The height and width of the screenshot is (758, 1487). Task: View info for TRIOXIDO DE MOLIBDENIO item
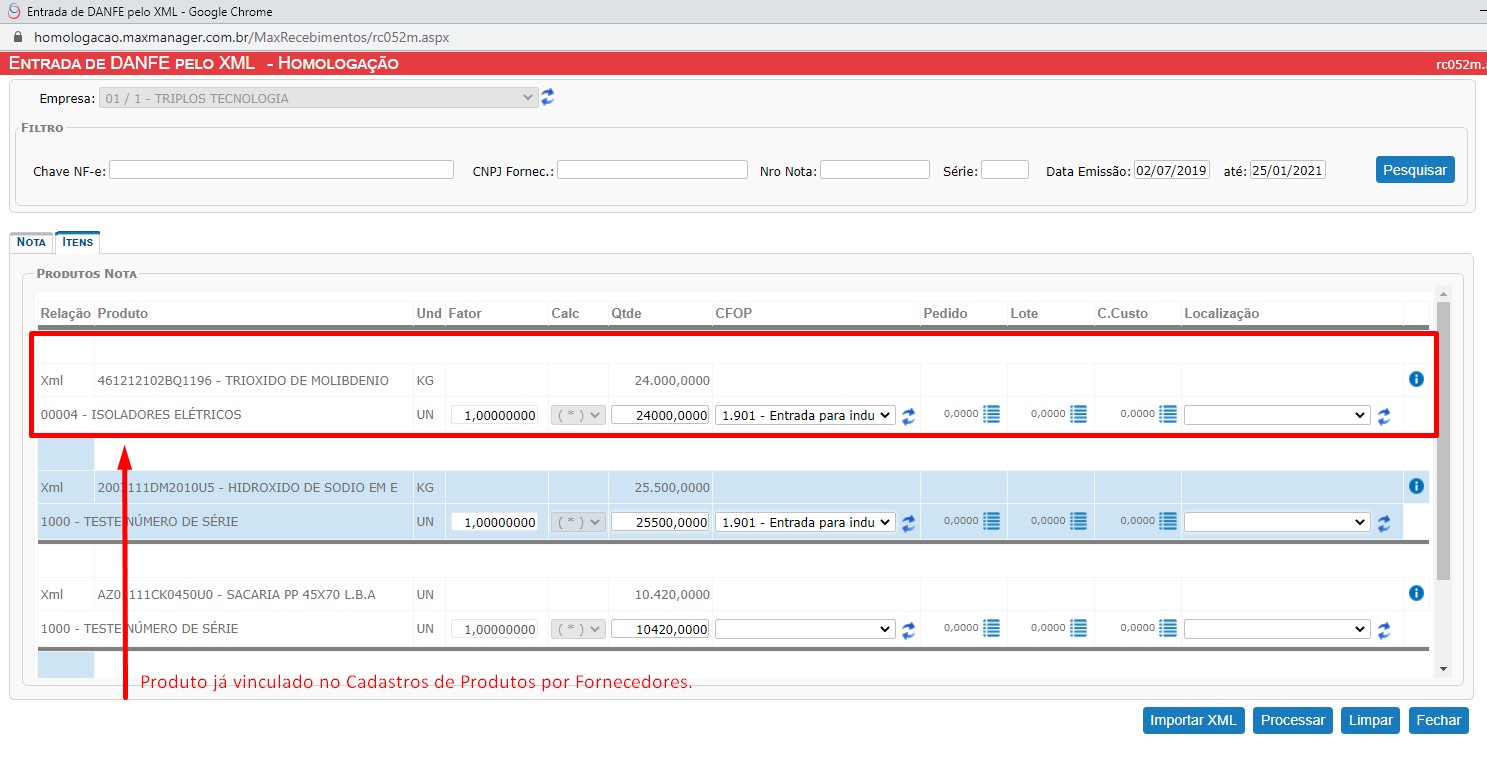pos(1416,379)
